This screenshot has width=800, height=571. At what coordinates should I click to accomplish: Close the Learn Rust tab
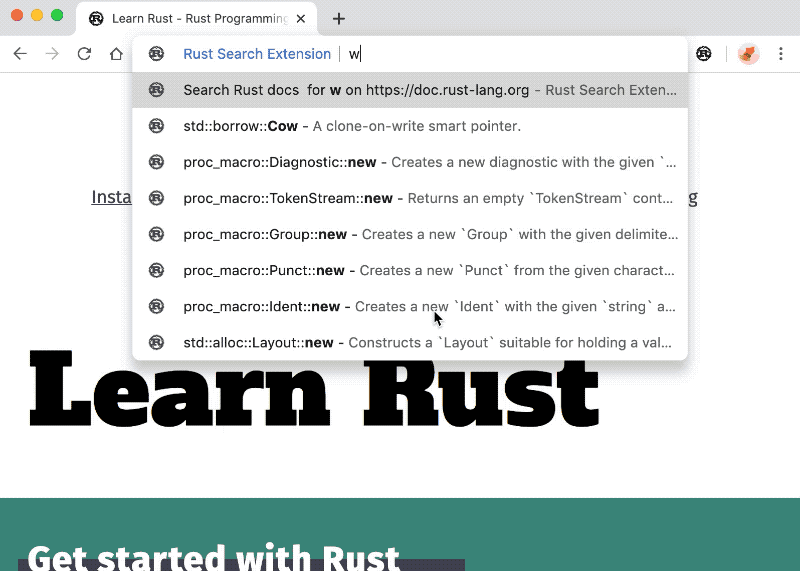coord(301,19)
